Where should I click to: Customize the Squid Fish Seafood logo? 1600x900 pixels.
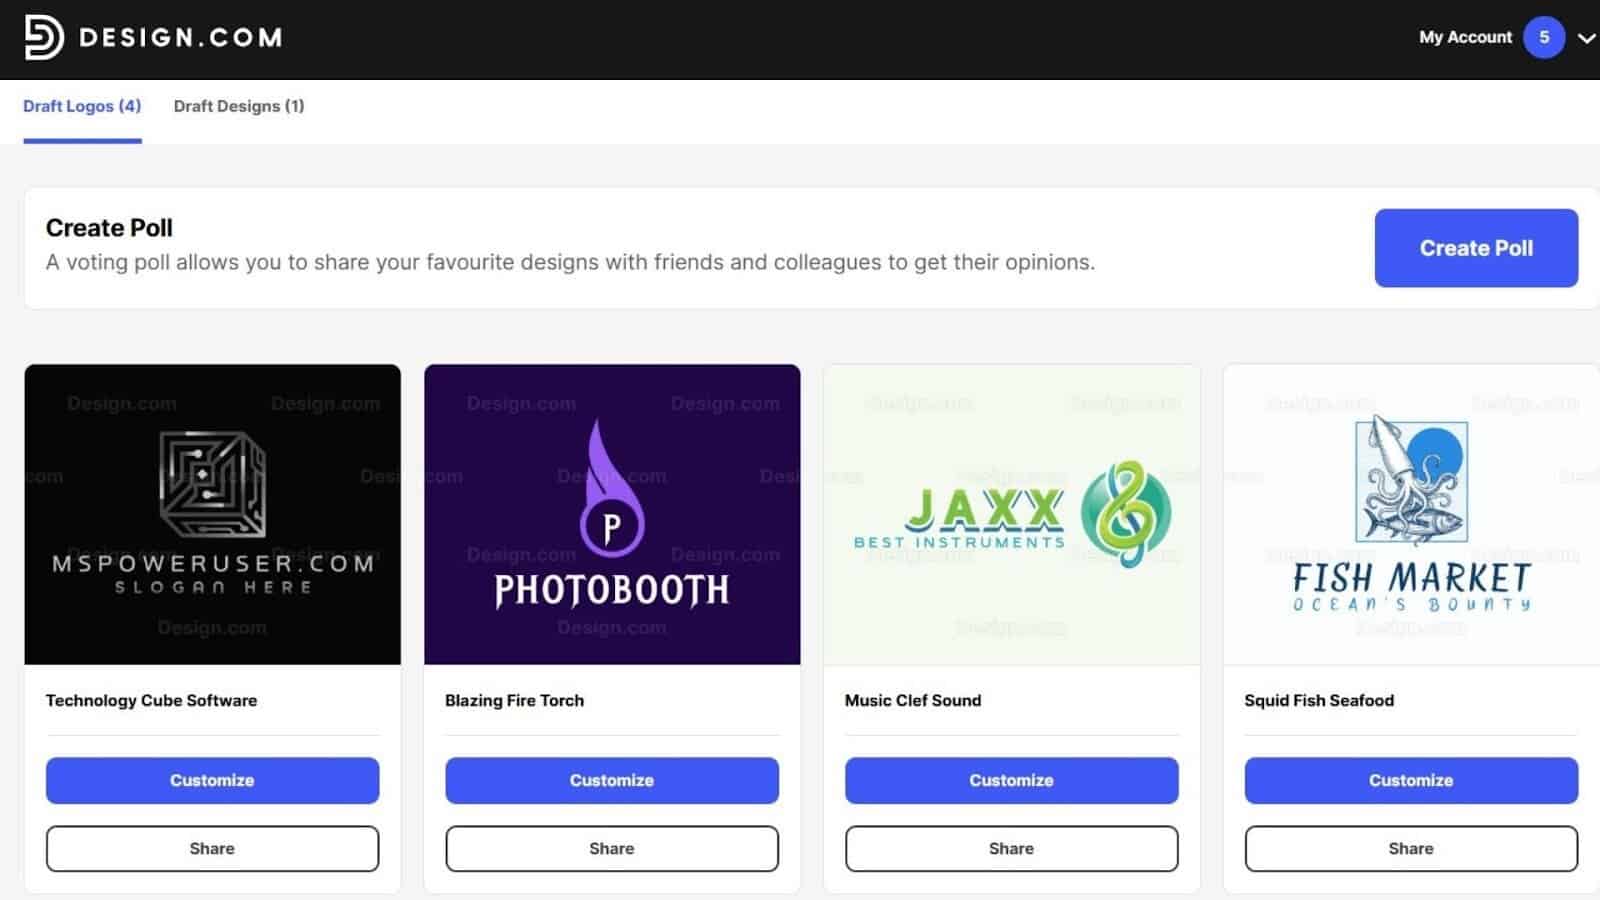click(x=1411, y=780)
